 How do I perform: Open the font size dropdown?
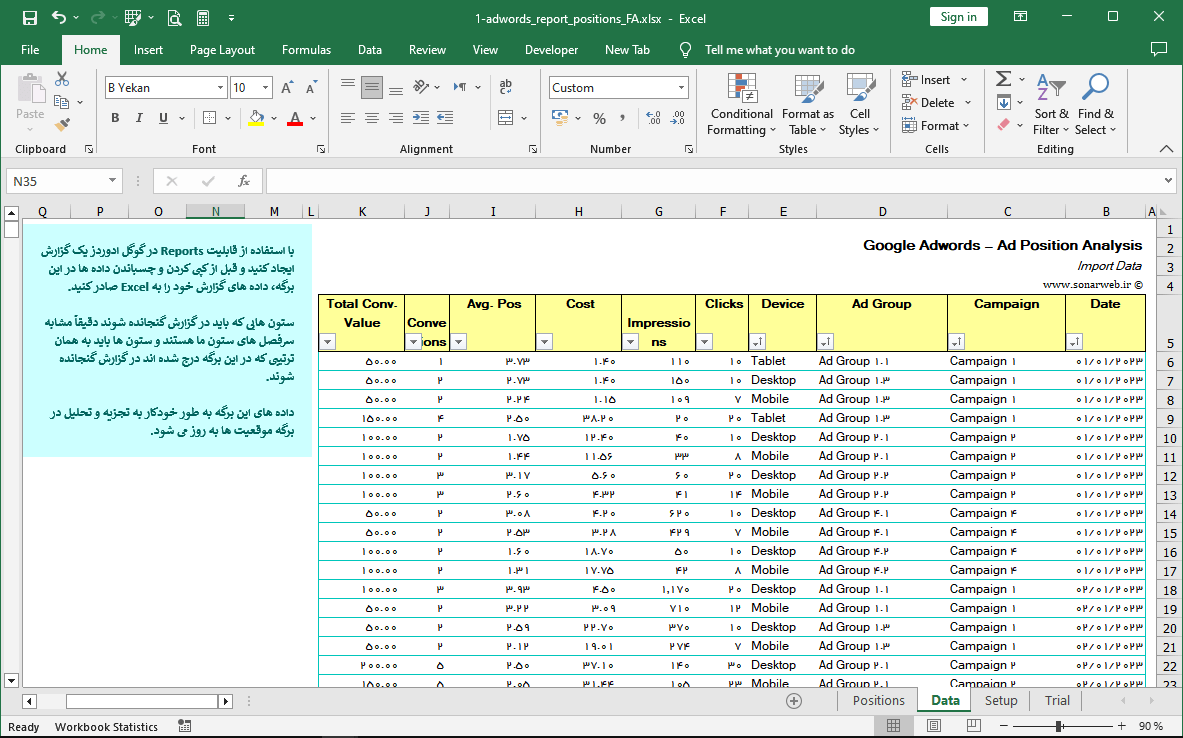coord(265,88)
